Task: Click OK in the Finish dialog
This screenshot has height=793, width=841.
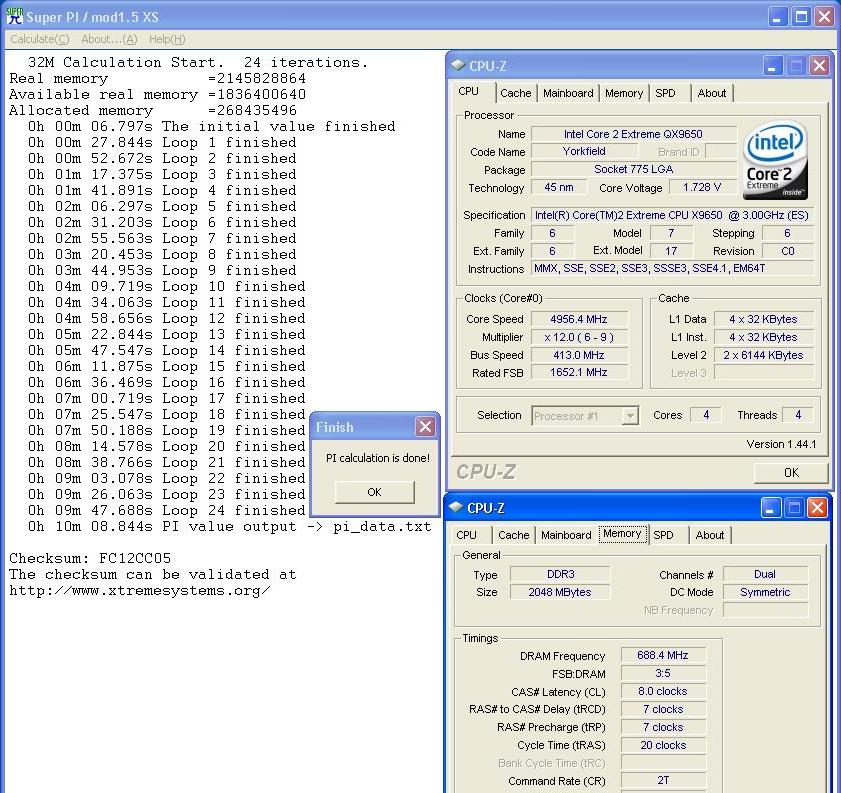Action: [374, 492]
